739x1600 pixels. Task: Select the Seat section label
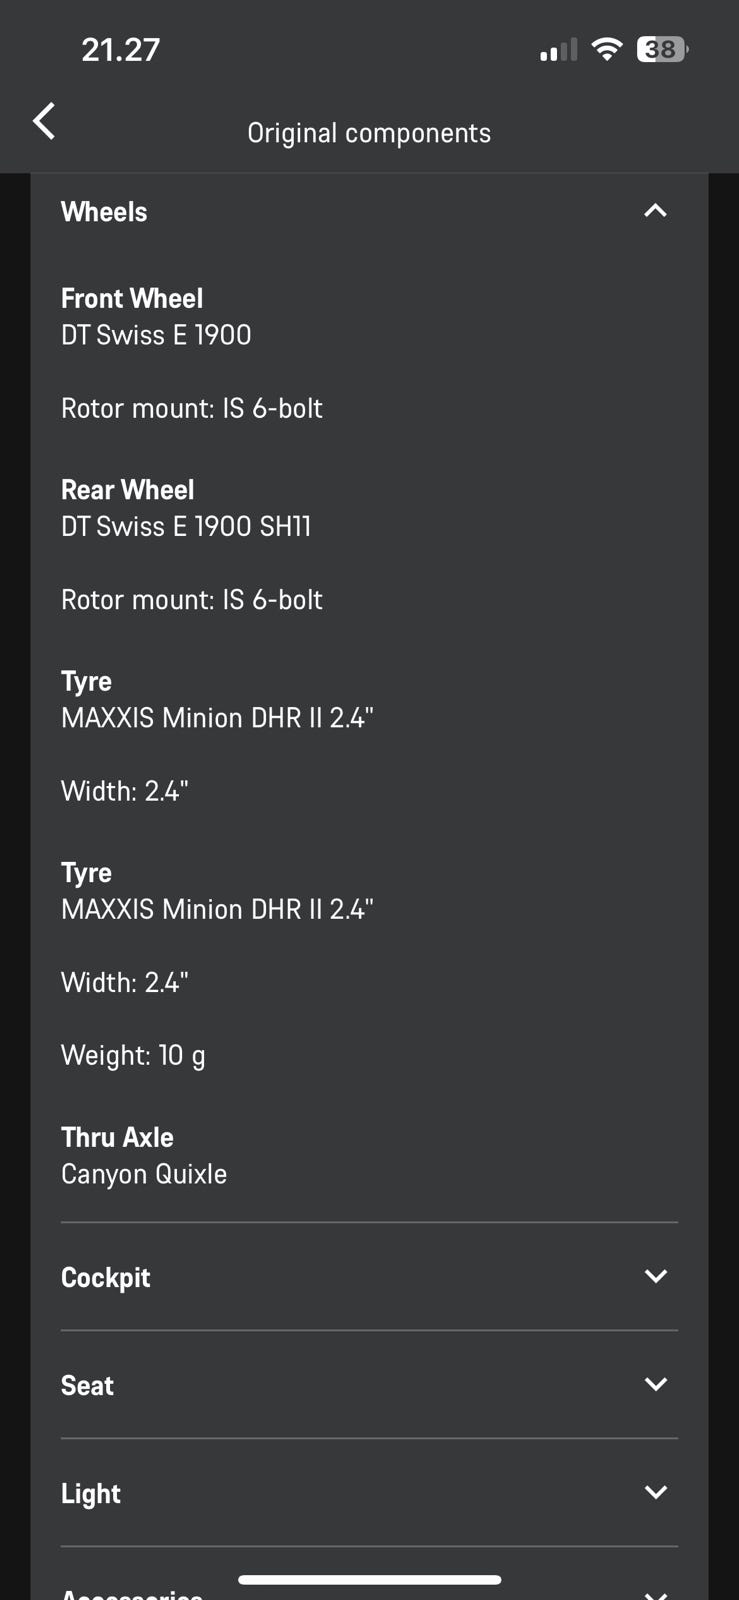[88, 1385]
